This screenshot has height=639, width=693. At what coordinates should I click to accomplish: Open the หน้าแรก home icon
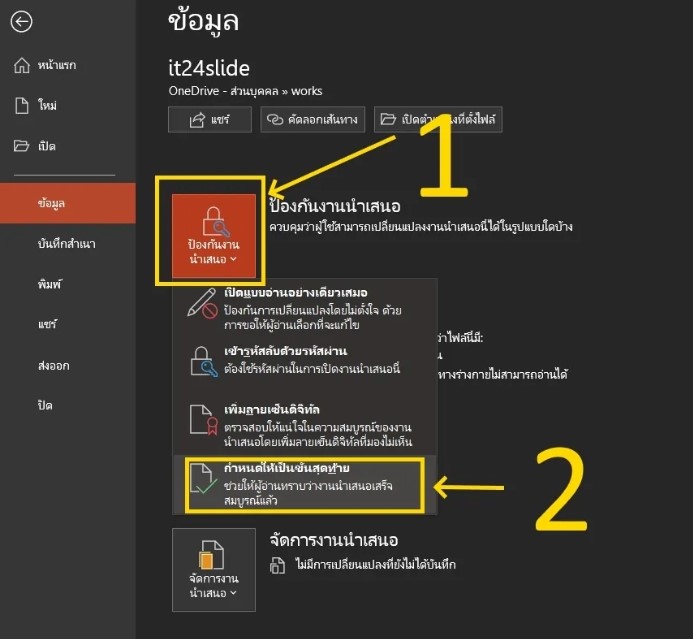22,65
